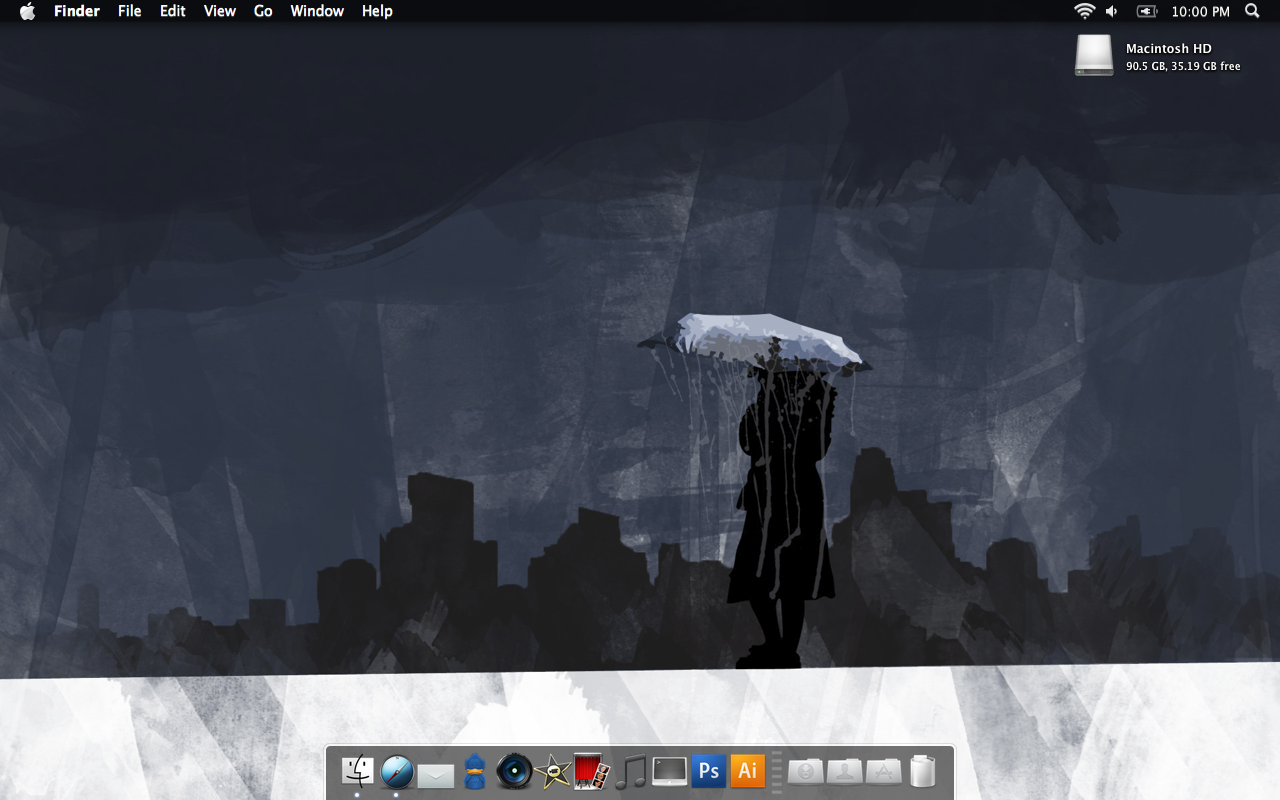Screen dimensions: 1280x800
Task: Open the Go menu
Action: tap(263, 11)
